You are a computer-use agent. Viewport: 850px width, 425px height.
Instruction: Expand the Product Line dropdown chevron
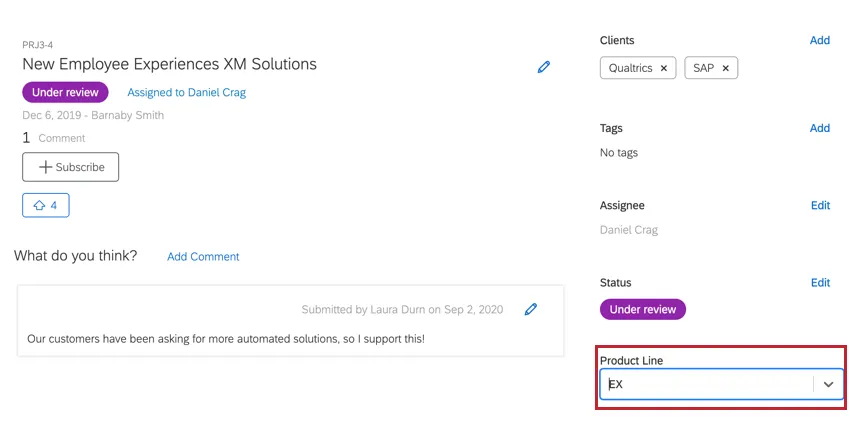pos(828,384)
